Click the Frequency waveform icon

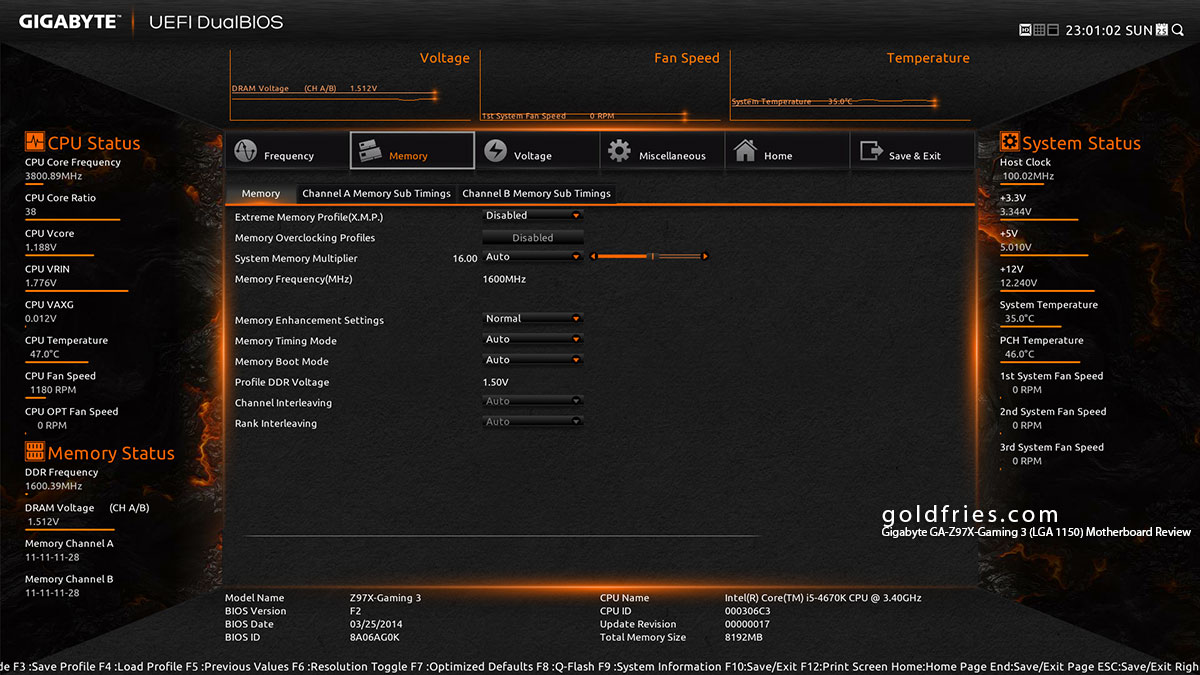(245, 151)
